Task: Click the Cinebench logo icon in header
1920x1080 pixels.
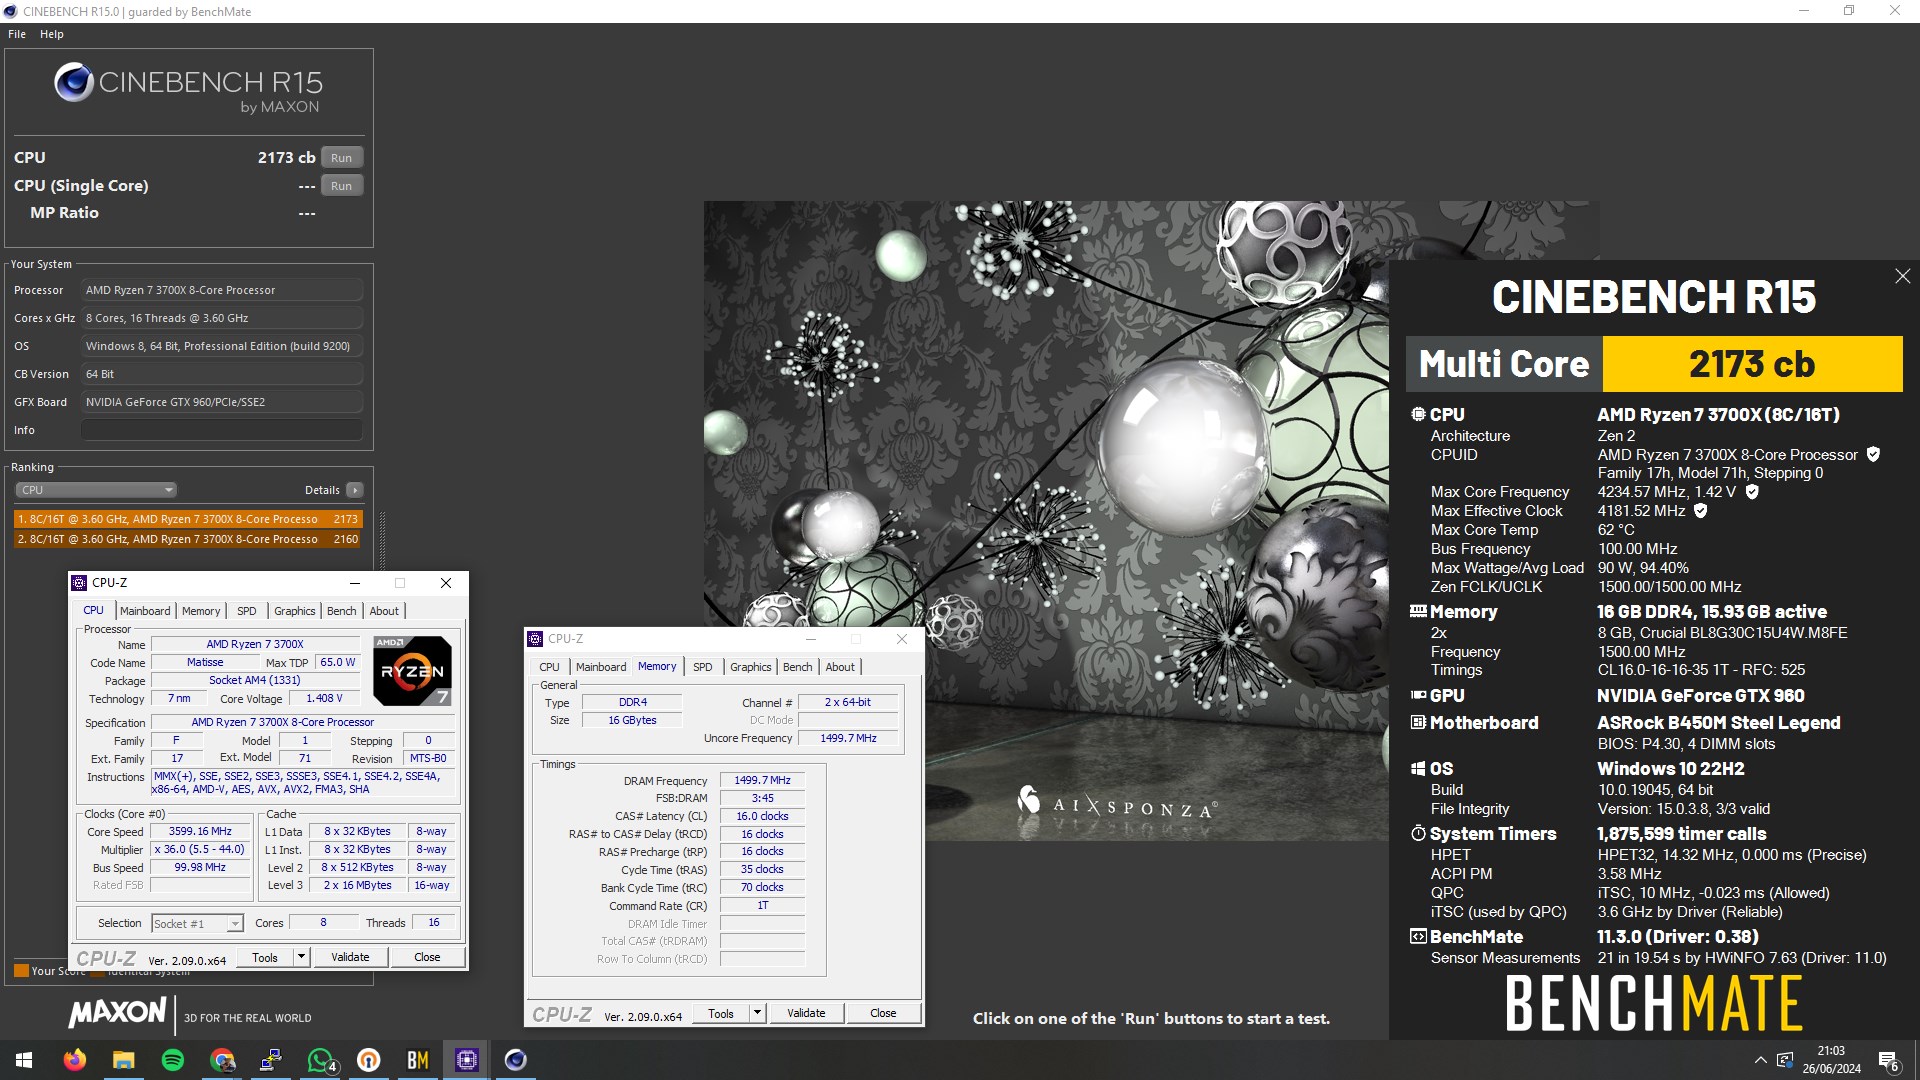Action: 73,83
